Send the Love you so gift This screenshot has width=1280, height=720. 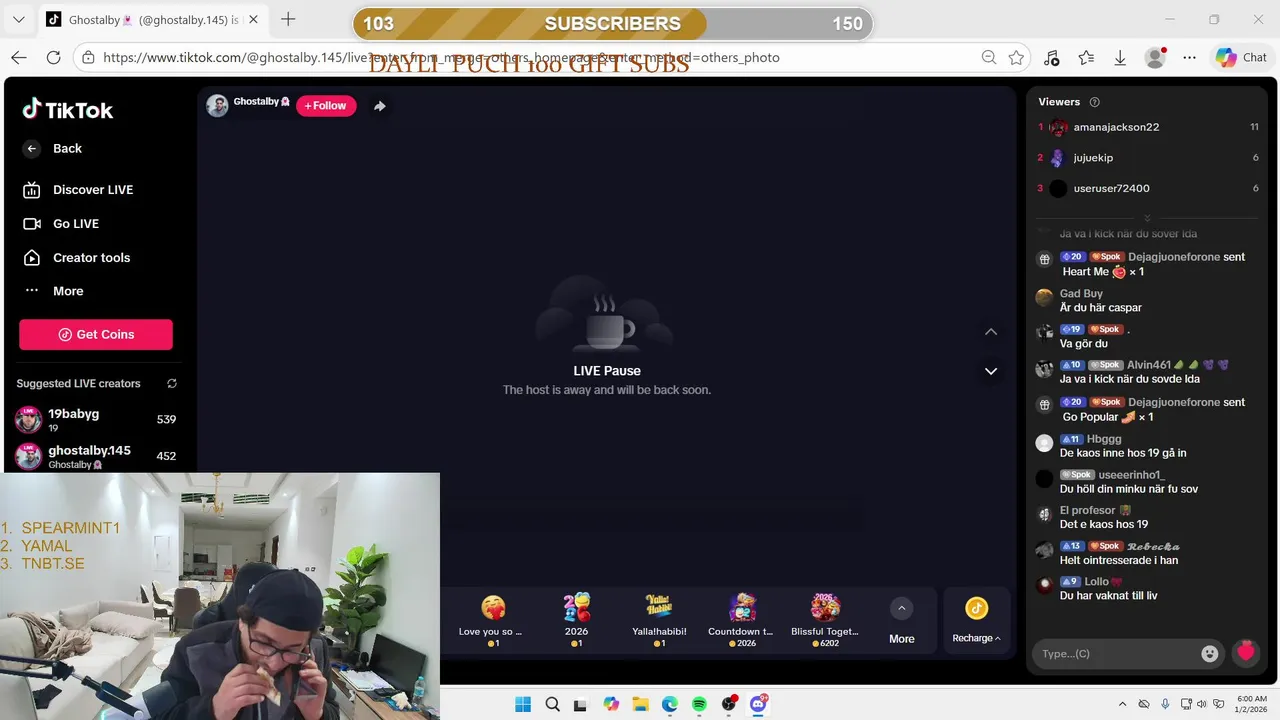click(492, 620)
